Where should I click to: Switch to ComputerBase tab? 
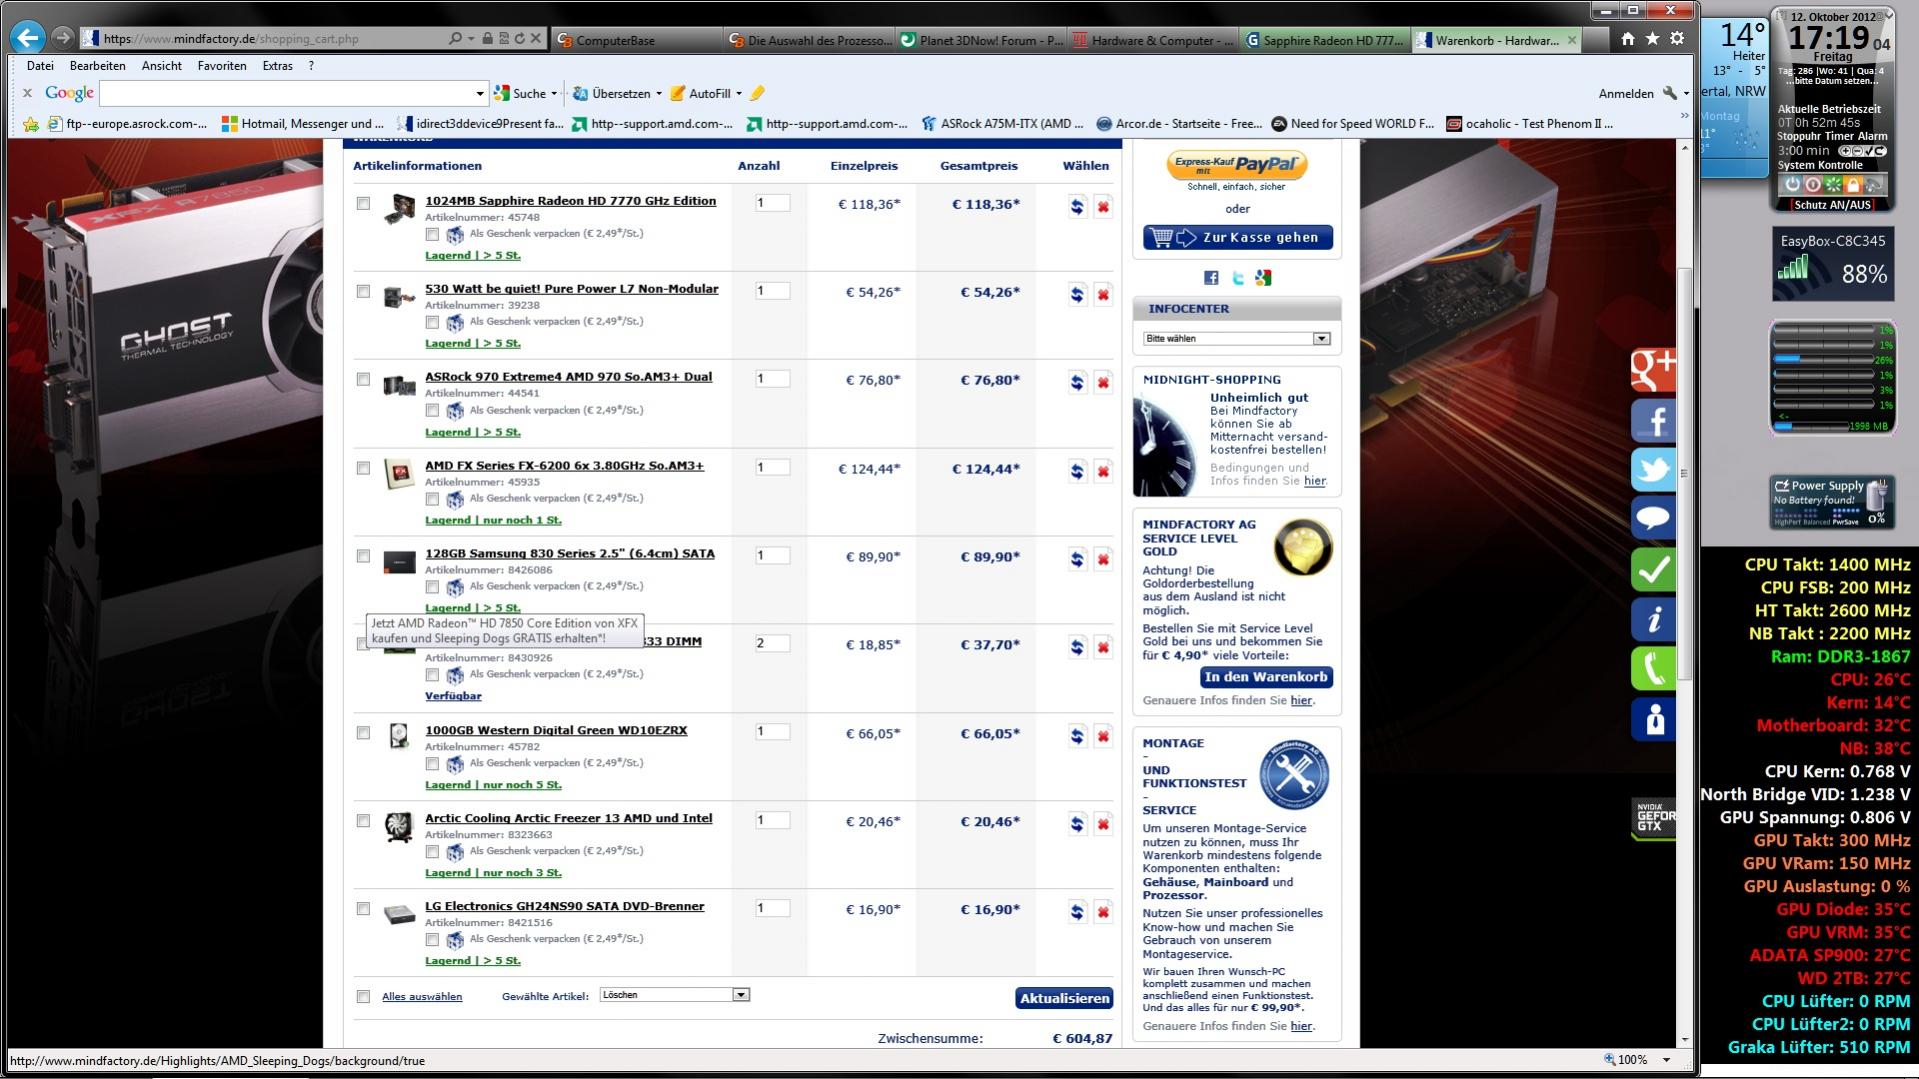[635, 40]
